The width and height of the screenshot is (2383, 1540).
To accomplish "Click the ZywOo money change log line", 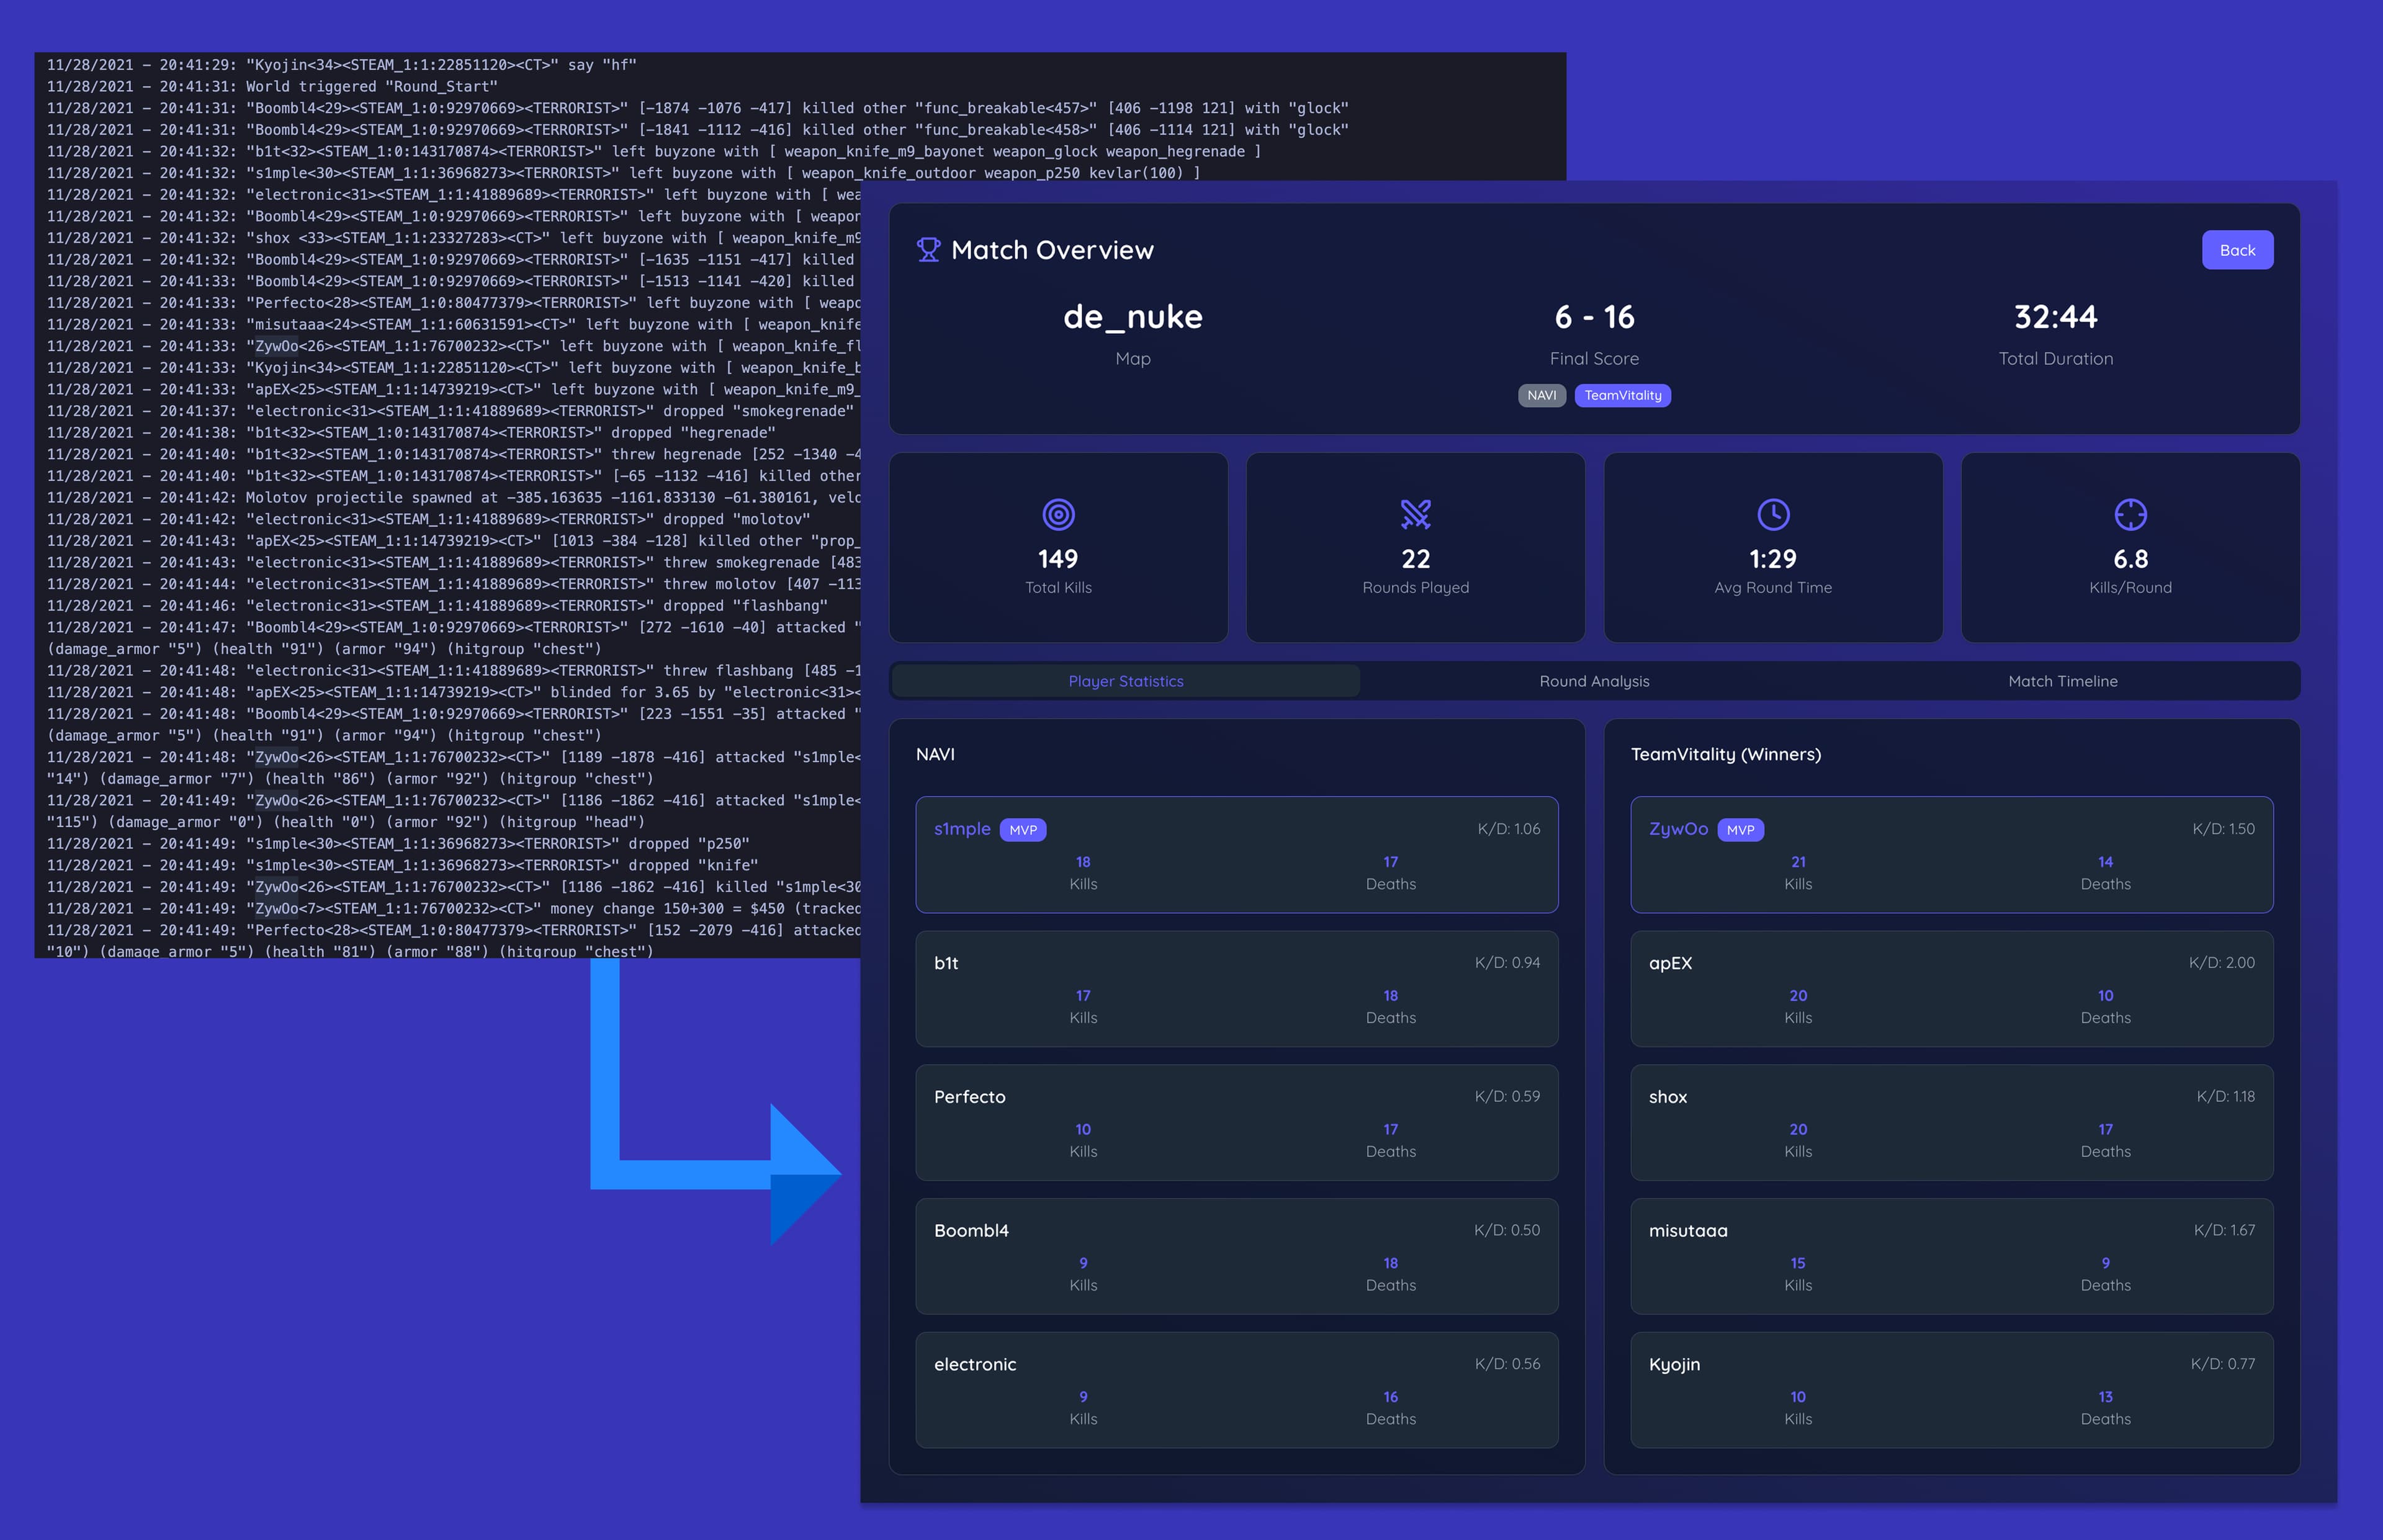I will (x=453, y=909).
